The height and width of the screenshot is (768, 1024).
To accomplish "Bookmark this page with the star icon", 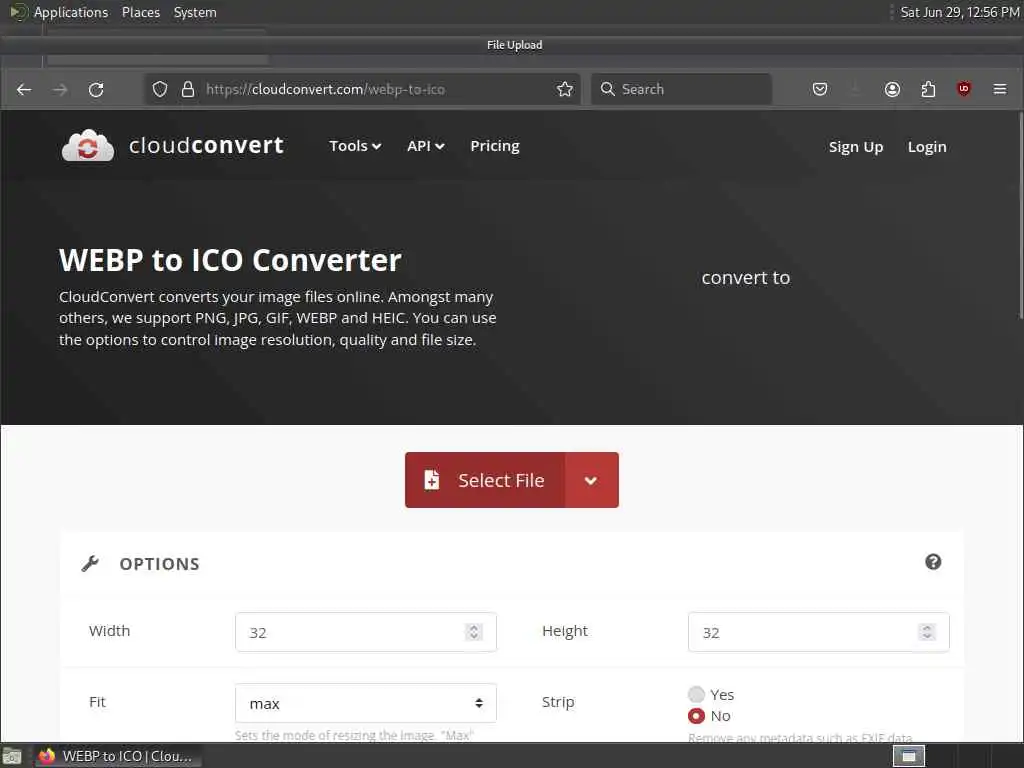I will 565,89.
